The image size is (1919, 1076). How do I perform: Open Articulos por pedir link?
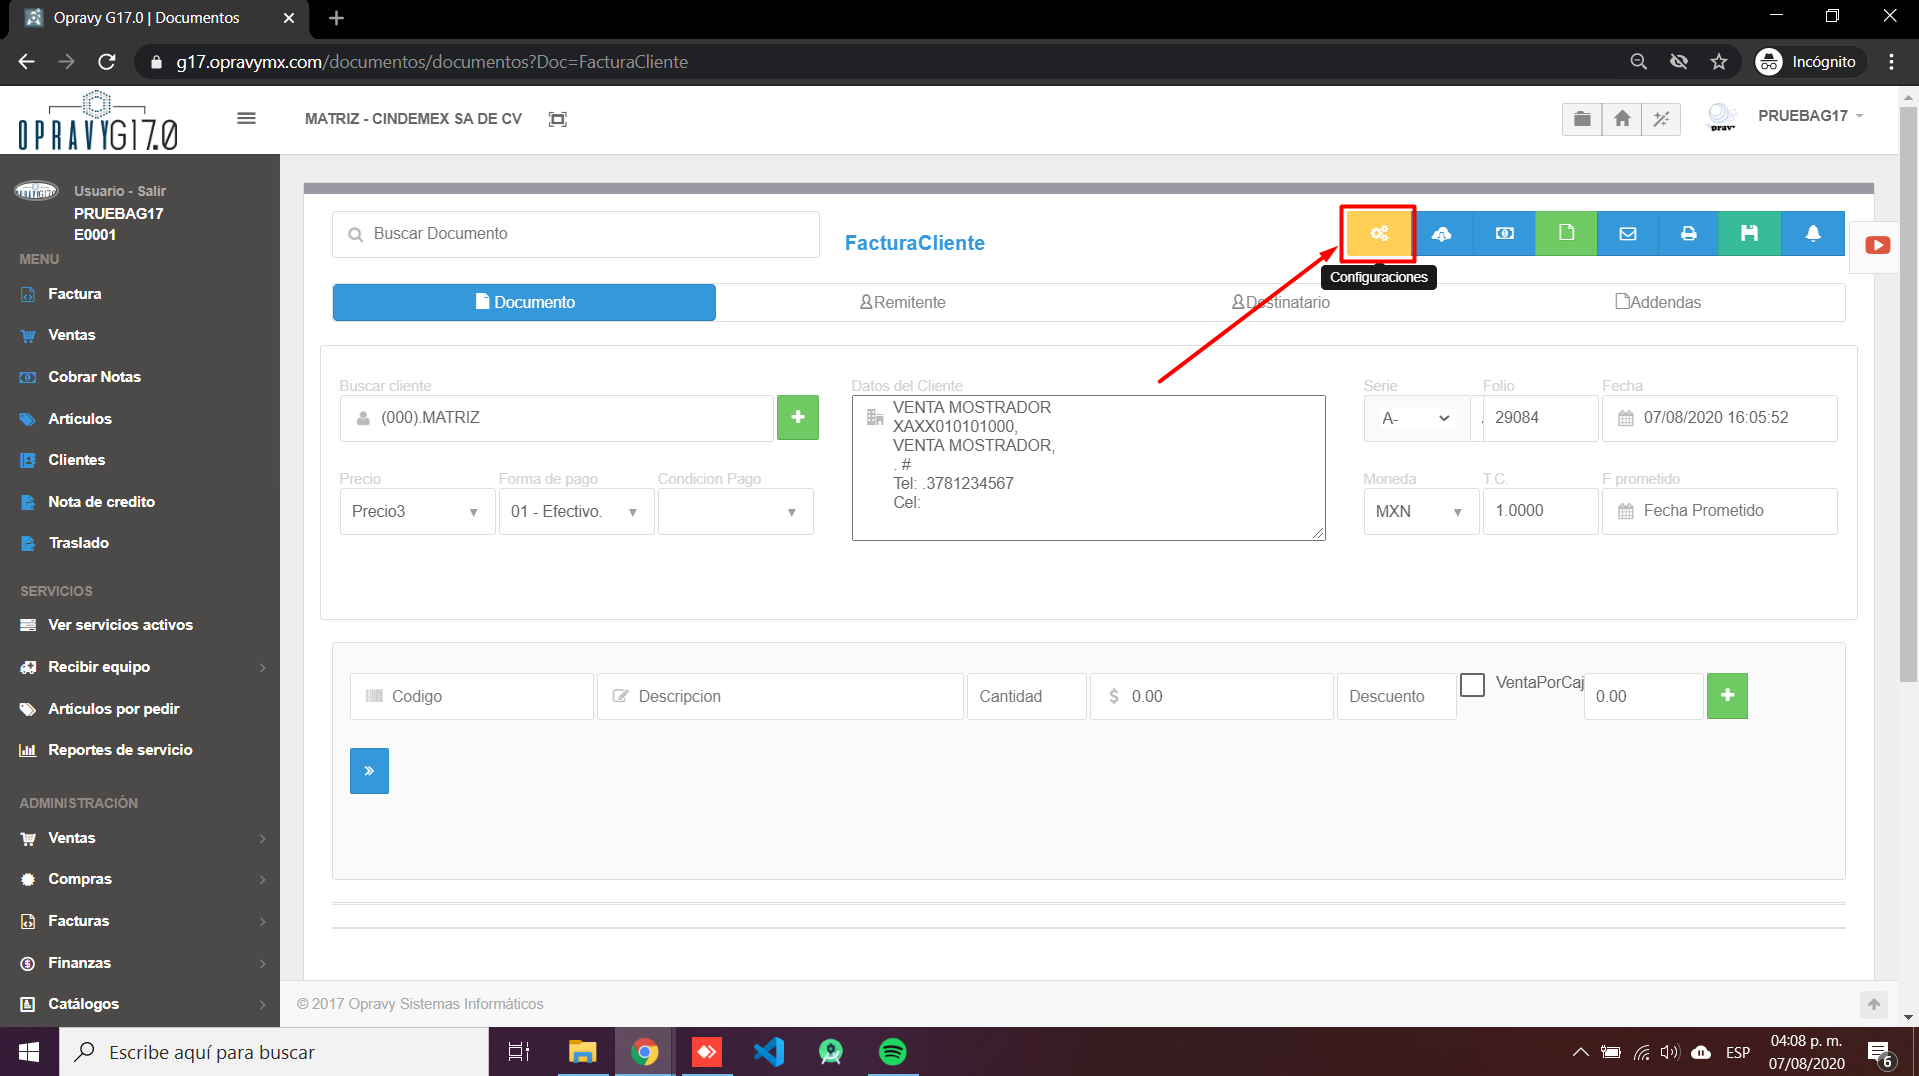[113, 709]
